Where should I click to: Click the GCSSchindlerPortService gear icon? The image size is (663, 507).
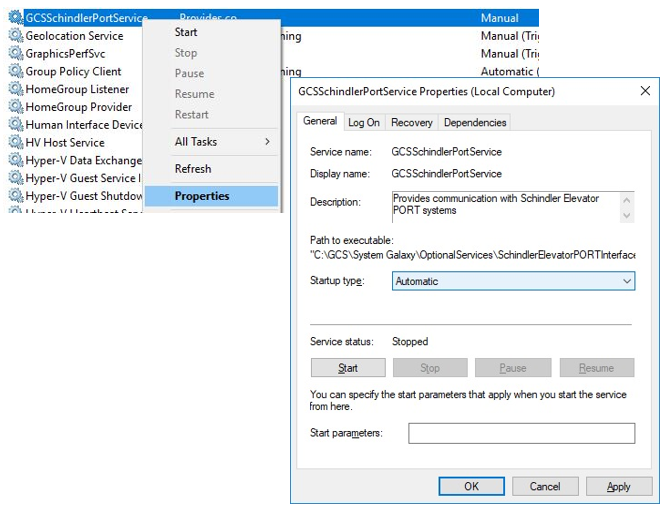pos(16,18)
